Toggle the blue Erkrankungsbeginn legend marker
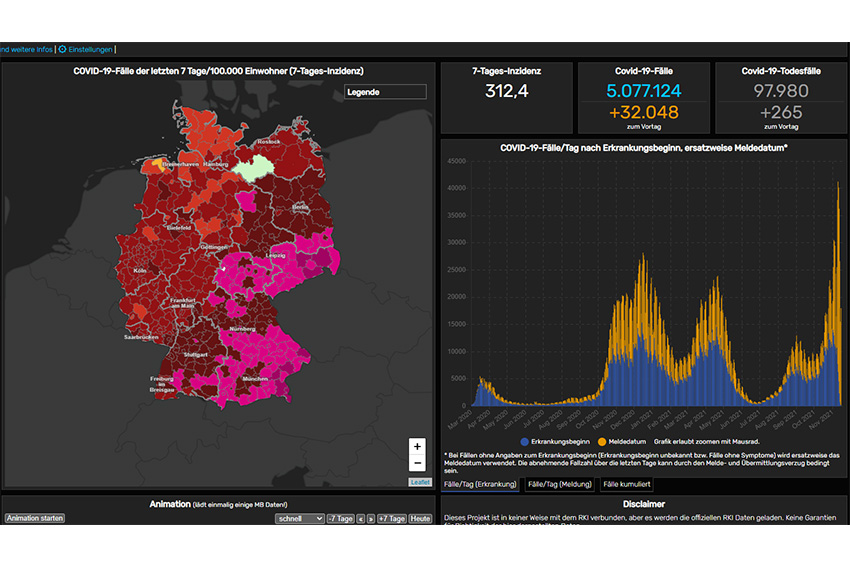The height and width of the screenshot is (567, 850). [x=525, y=441]
